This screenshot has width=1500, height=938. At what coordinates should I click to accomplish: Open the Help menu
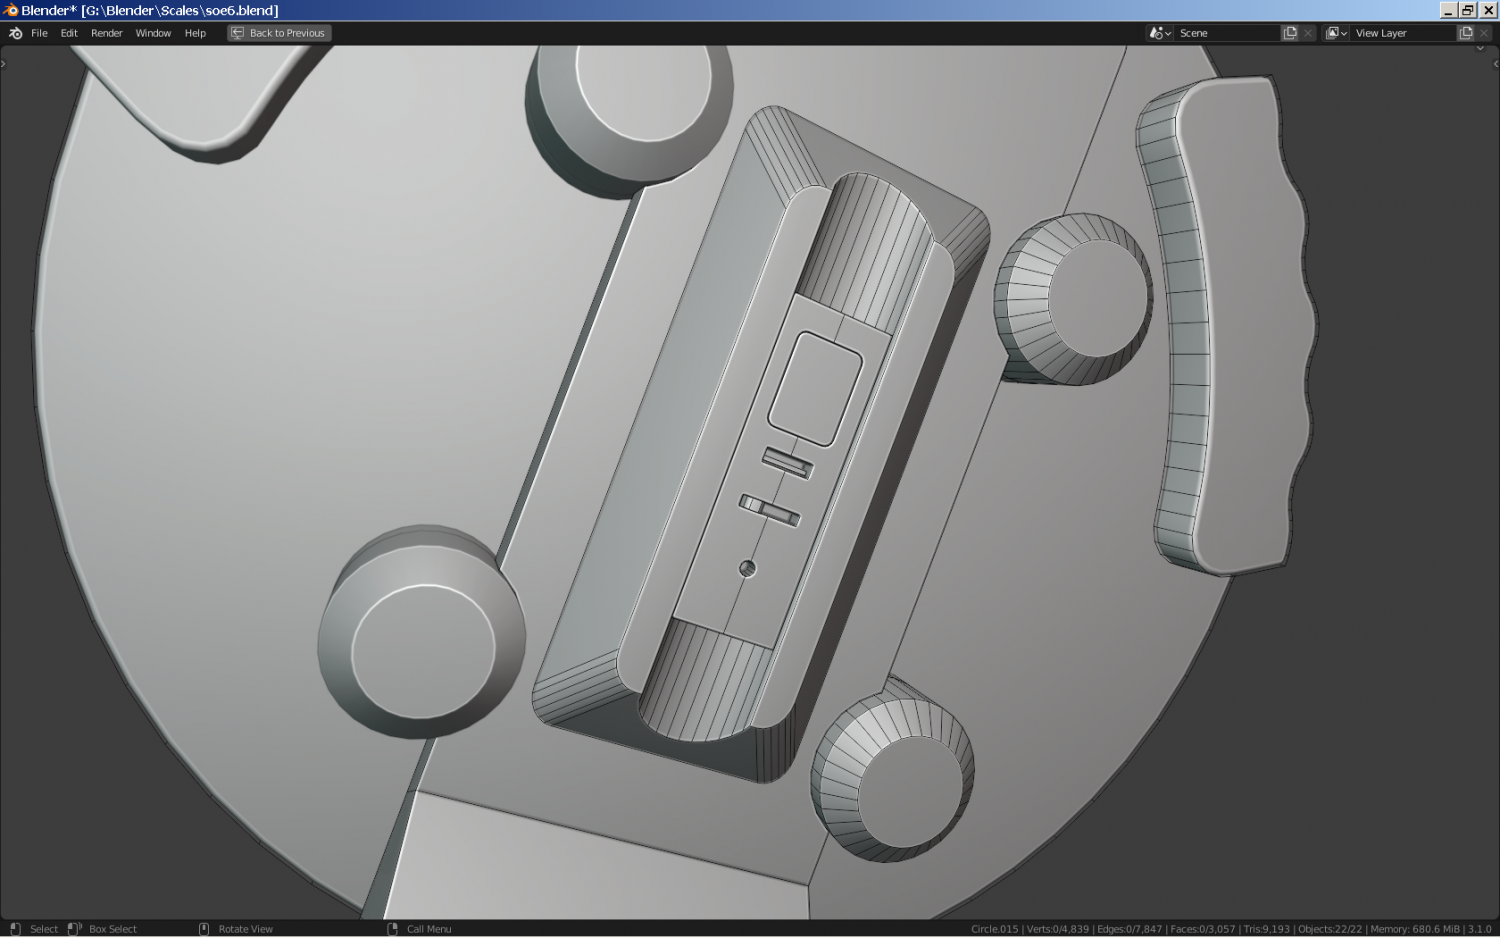point(195,33)
